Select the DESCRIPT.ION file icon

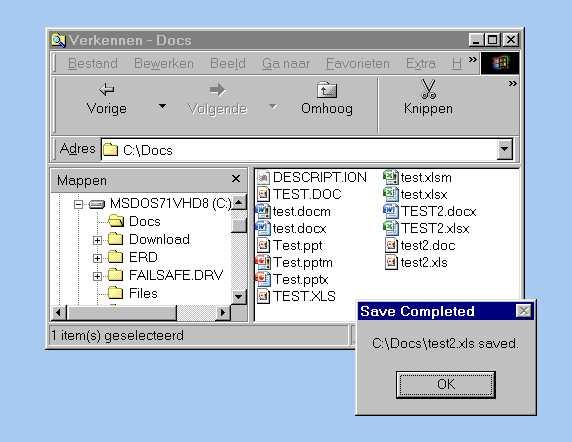(263, 178)
